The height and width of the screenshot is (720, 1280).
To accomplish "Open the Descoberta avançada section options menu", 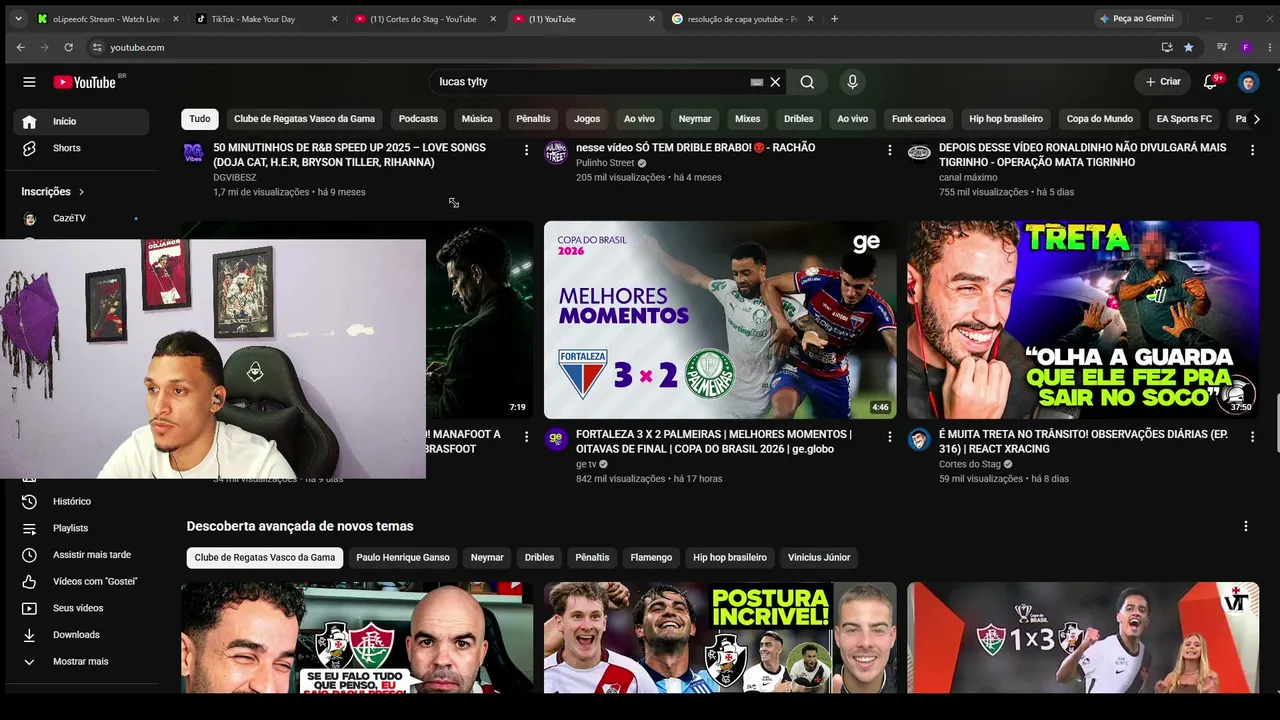I will (1246, 526).
